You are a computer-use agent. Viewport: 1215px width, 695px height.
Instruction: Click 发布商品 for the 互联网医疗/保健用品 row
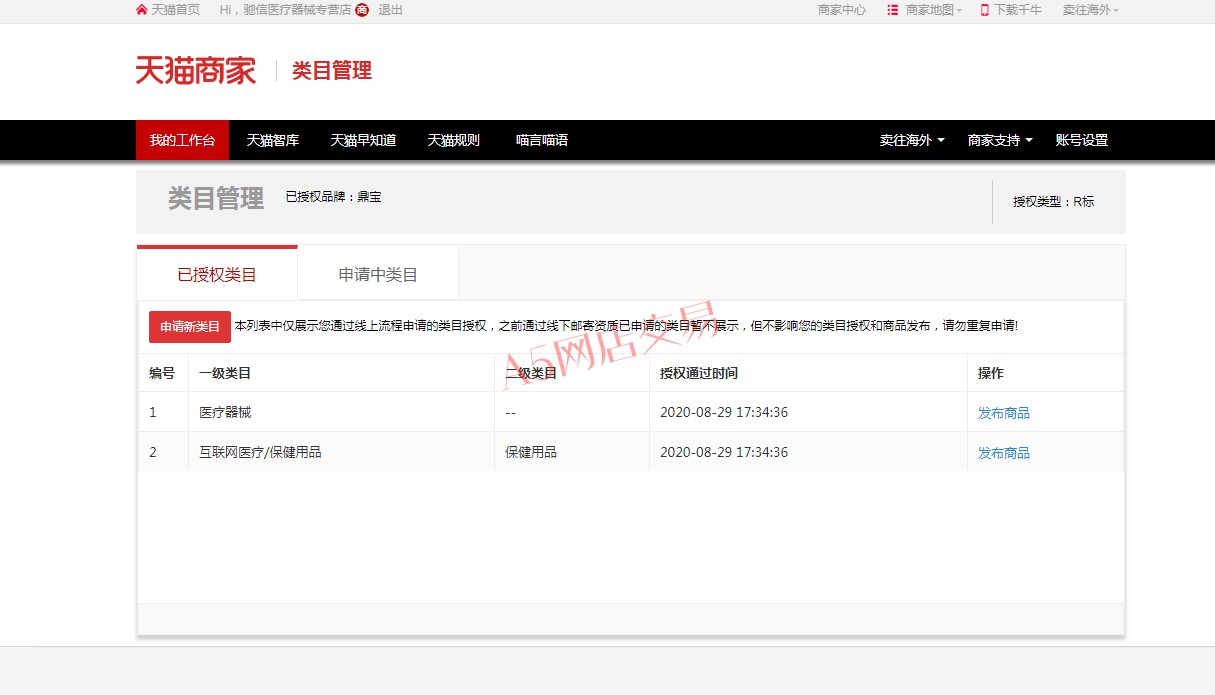click(1004, 453)
